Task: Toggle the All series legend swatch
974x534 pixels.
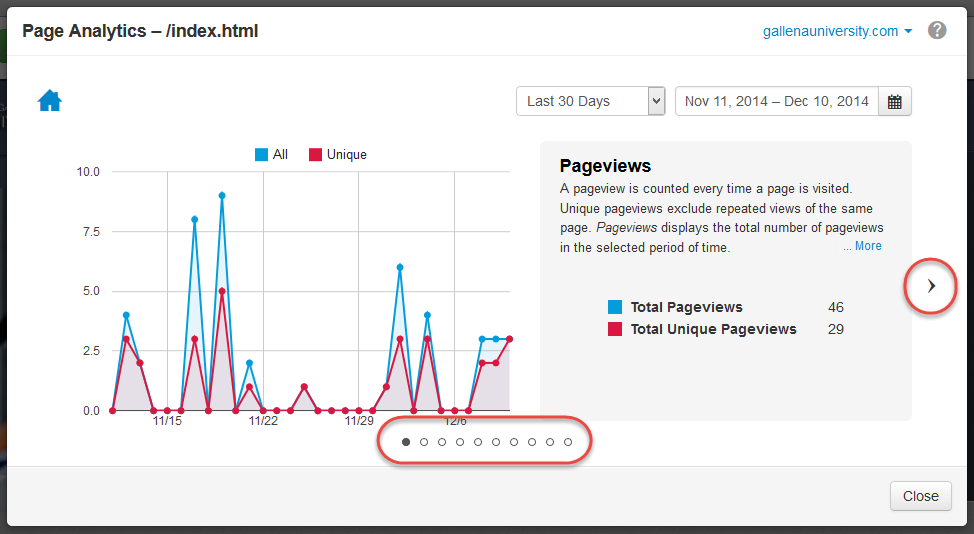Action: 262,155
